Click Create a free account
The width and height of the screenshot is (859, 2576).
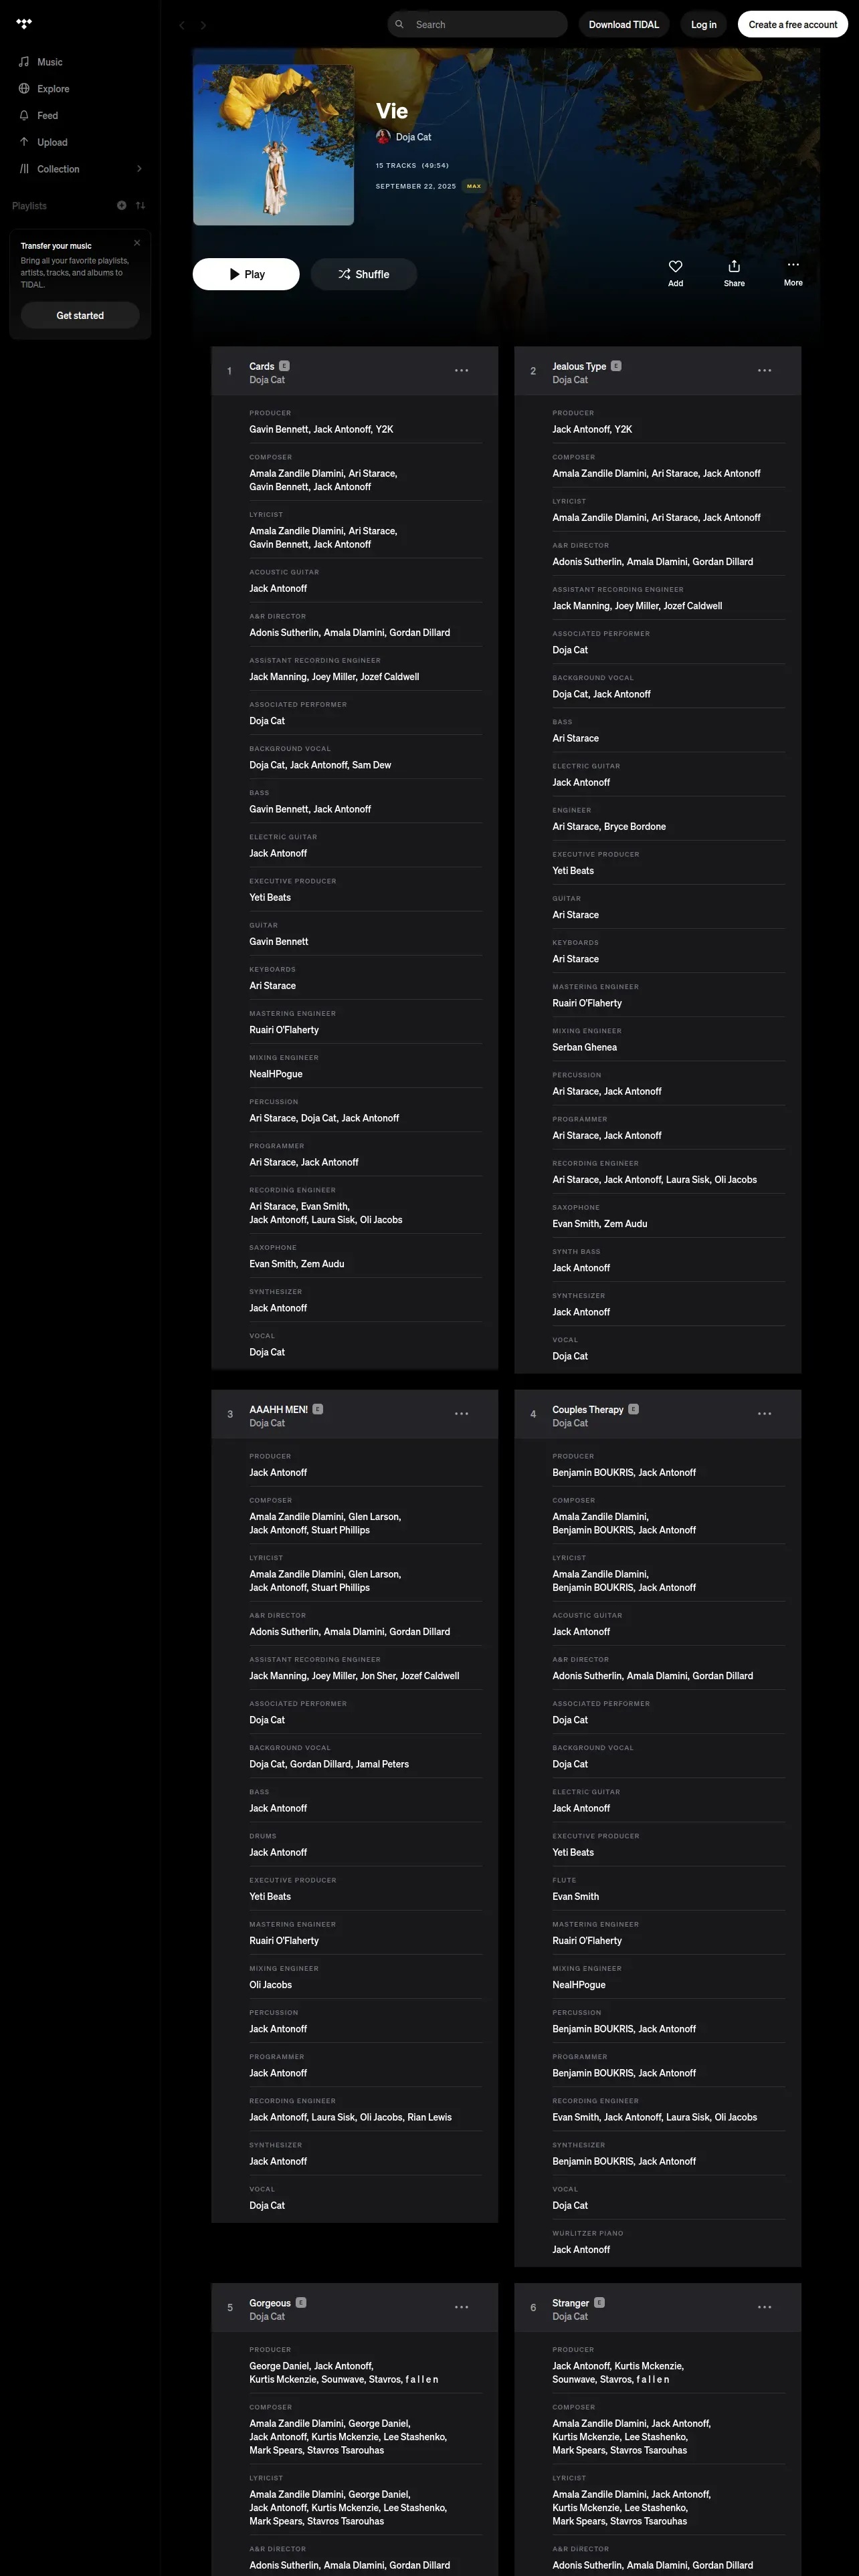pyautogui.click(x=793, y=24)
